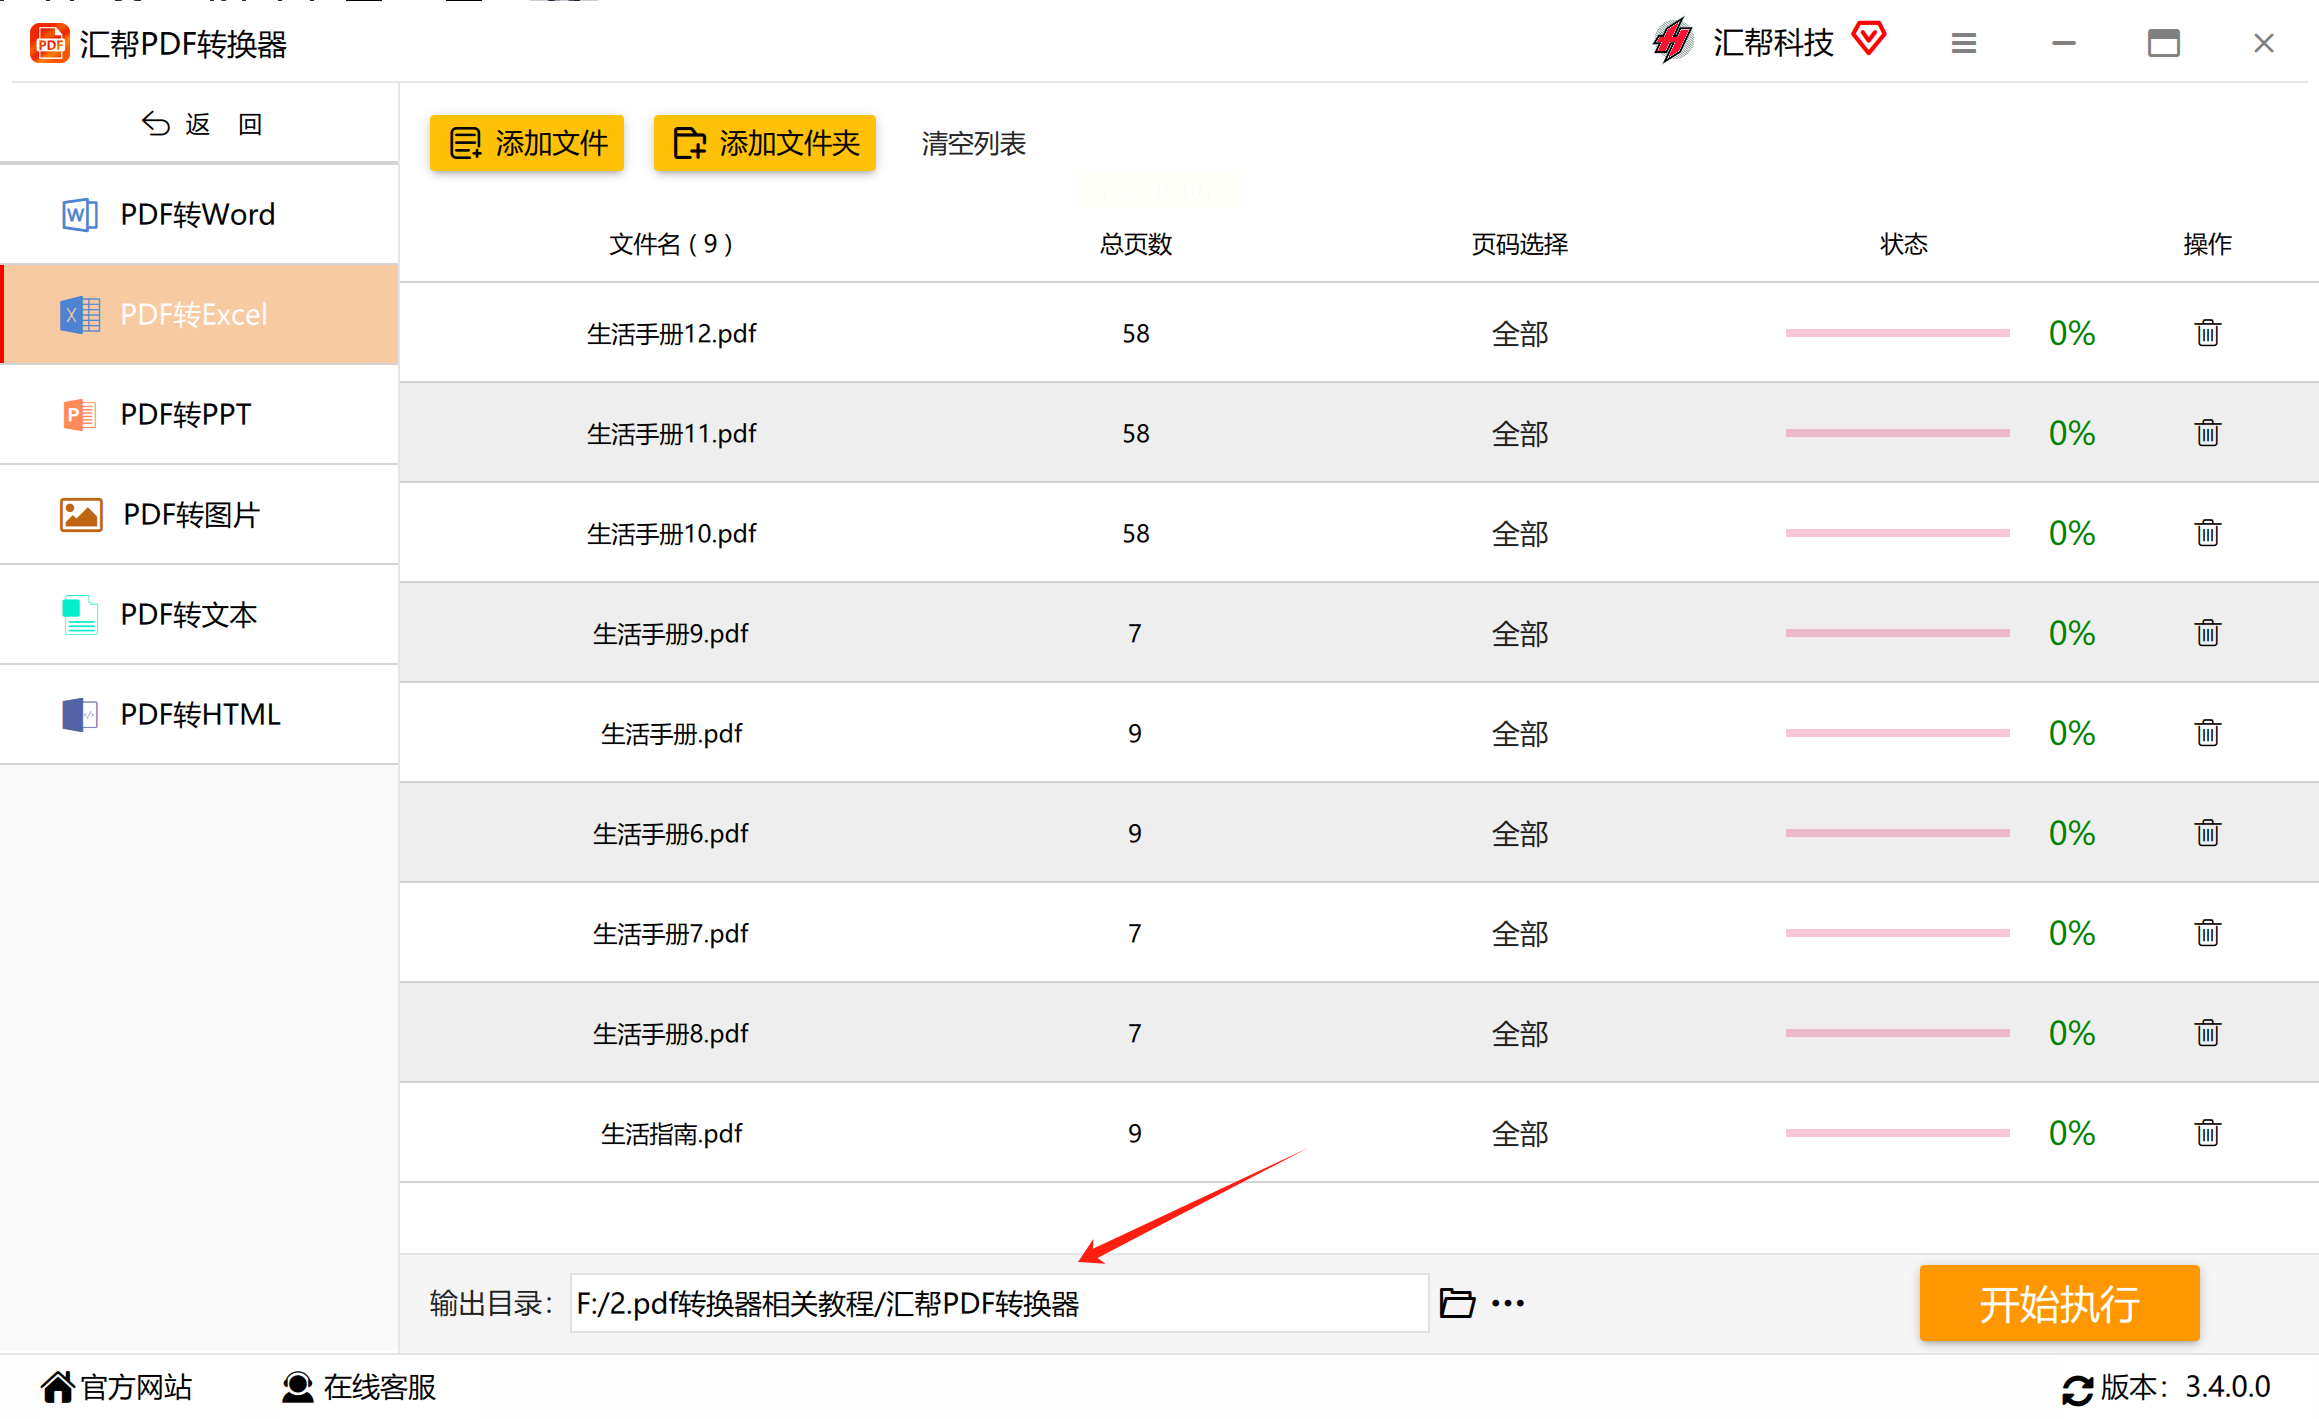Click the 页码选择 column header
This screenshot has width=2319, height=1419.
[1519, 243]
